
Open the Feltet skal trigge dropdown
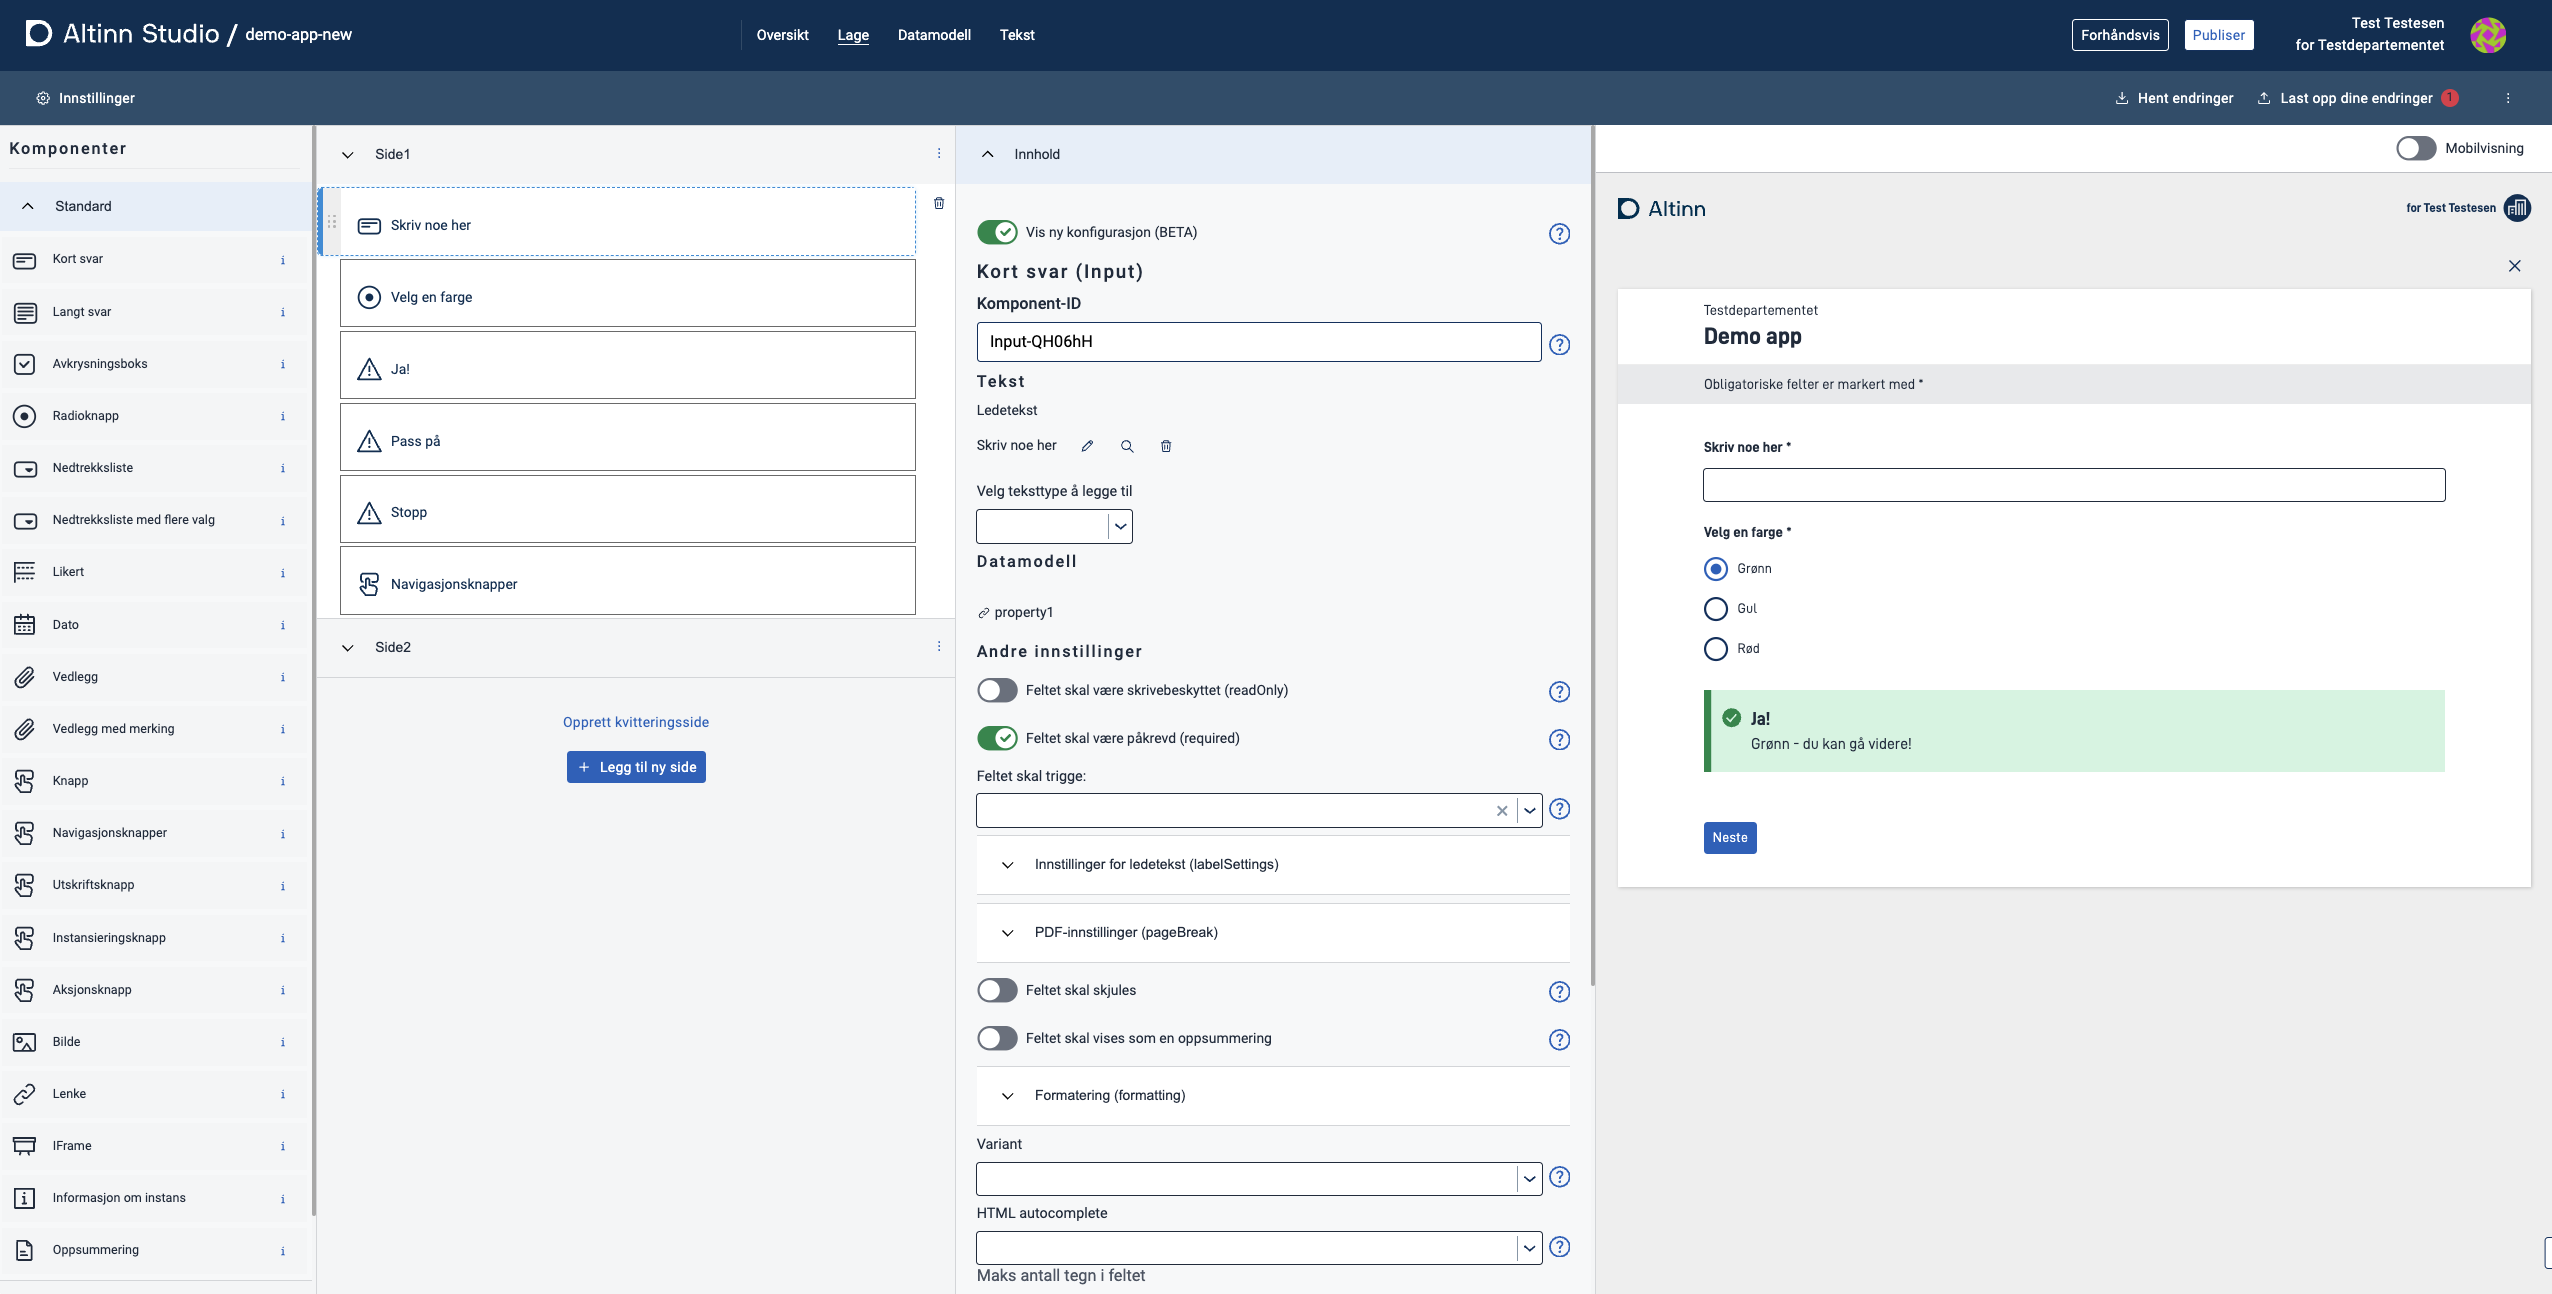coord(1259,810)
